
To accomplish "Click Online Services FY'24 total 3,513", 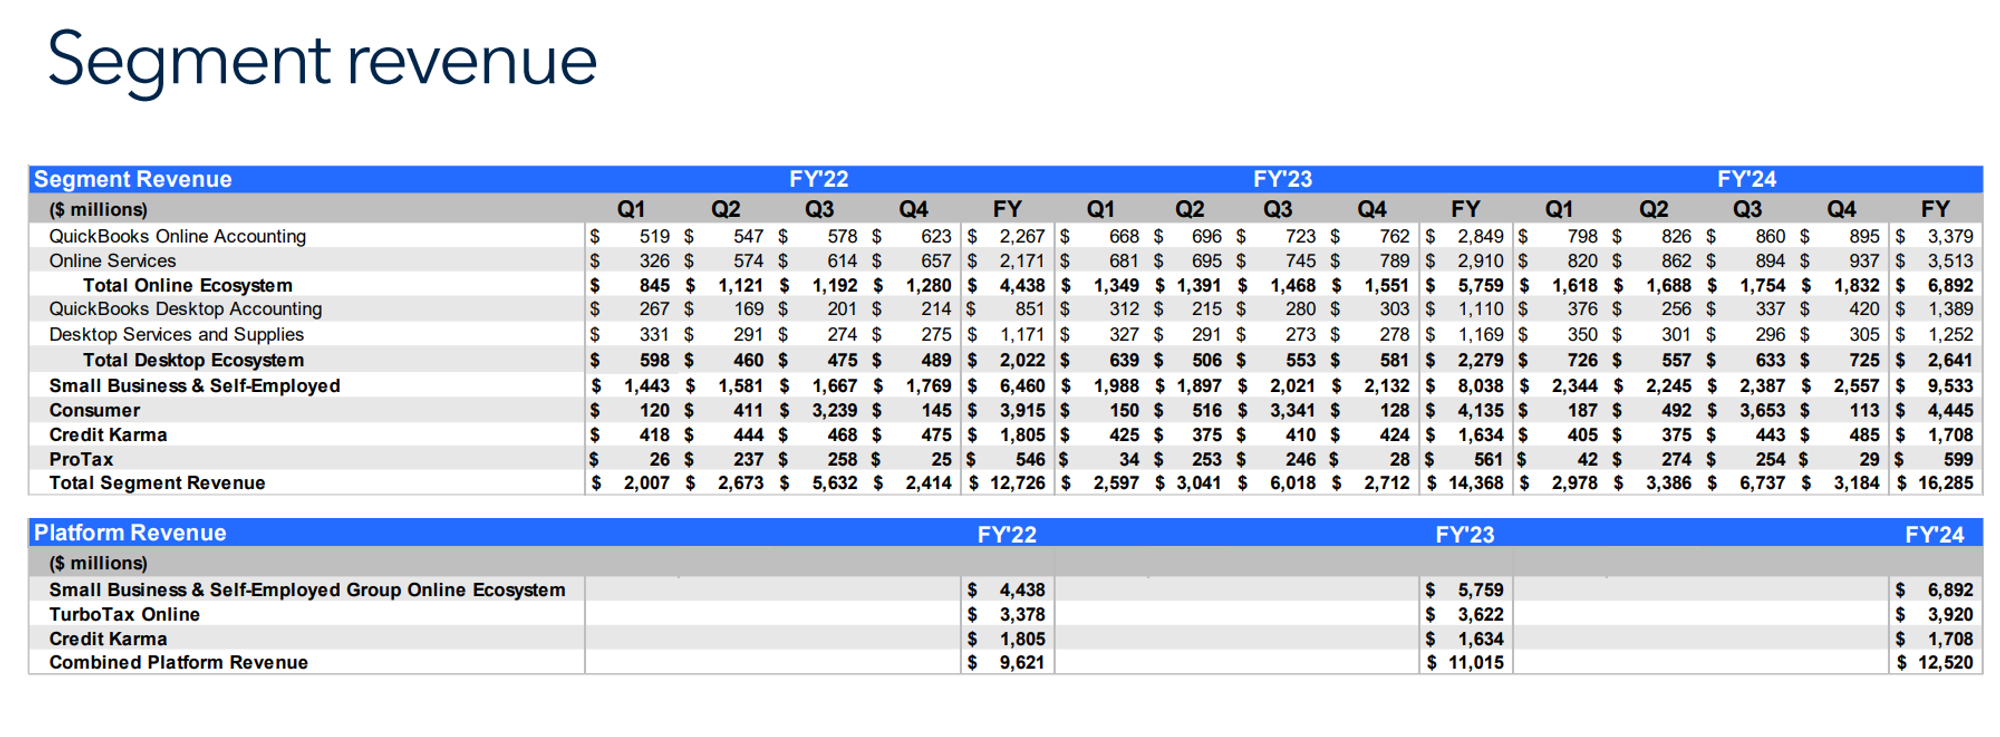I will tap(1951, 261).
